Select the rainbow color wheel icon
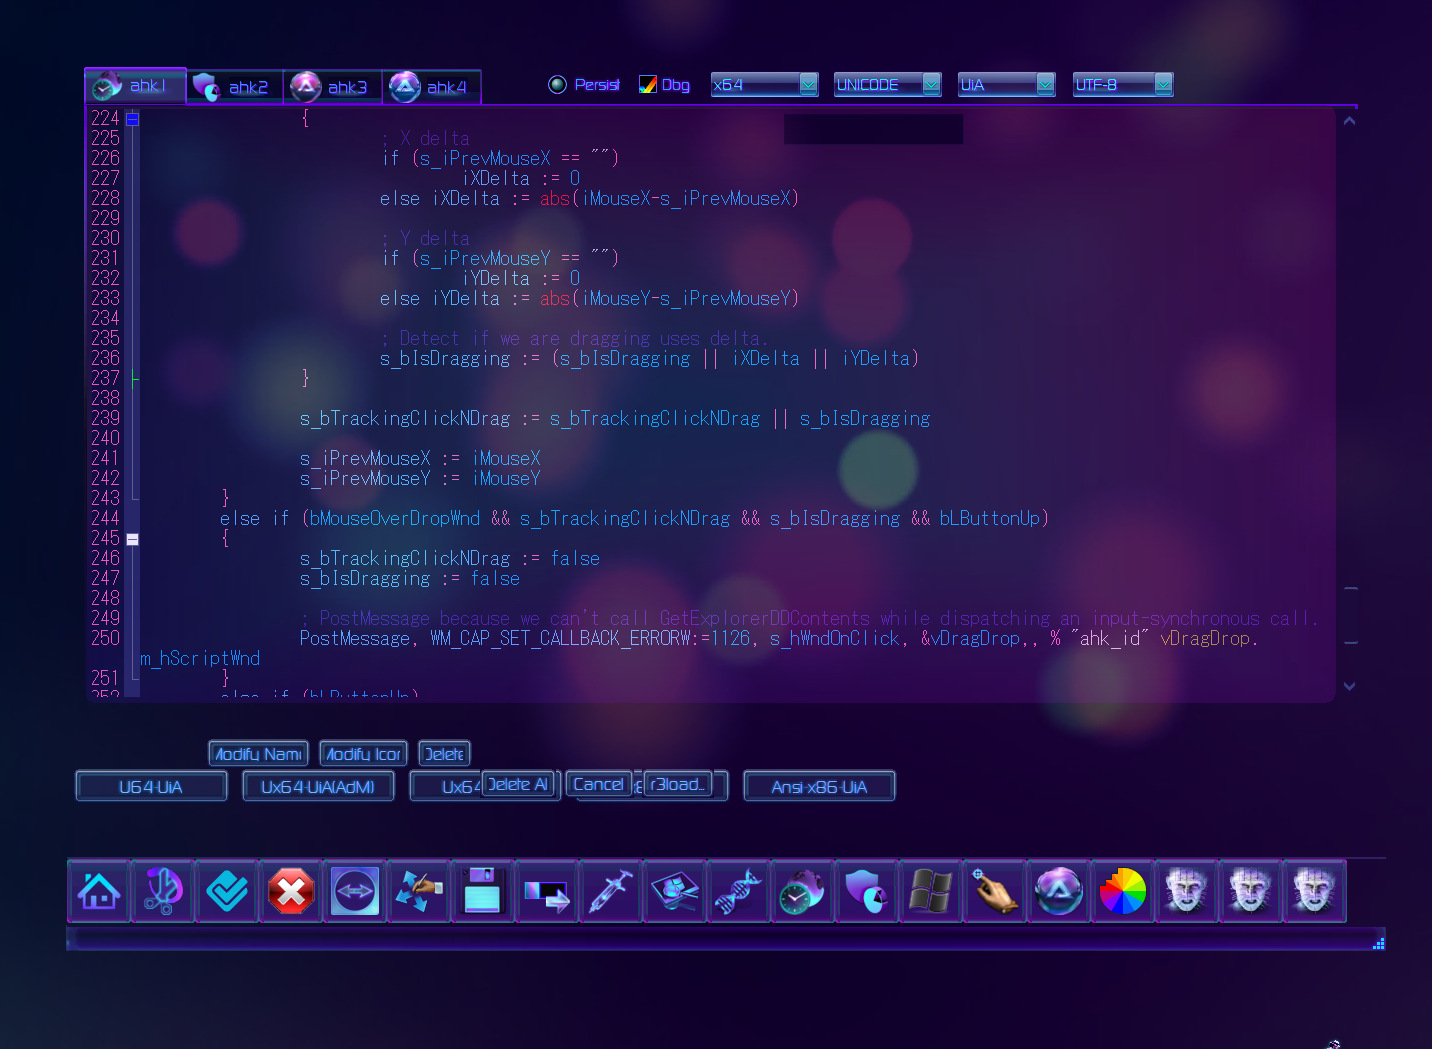 pyautogui.click(x=1123, y=891)
